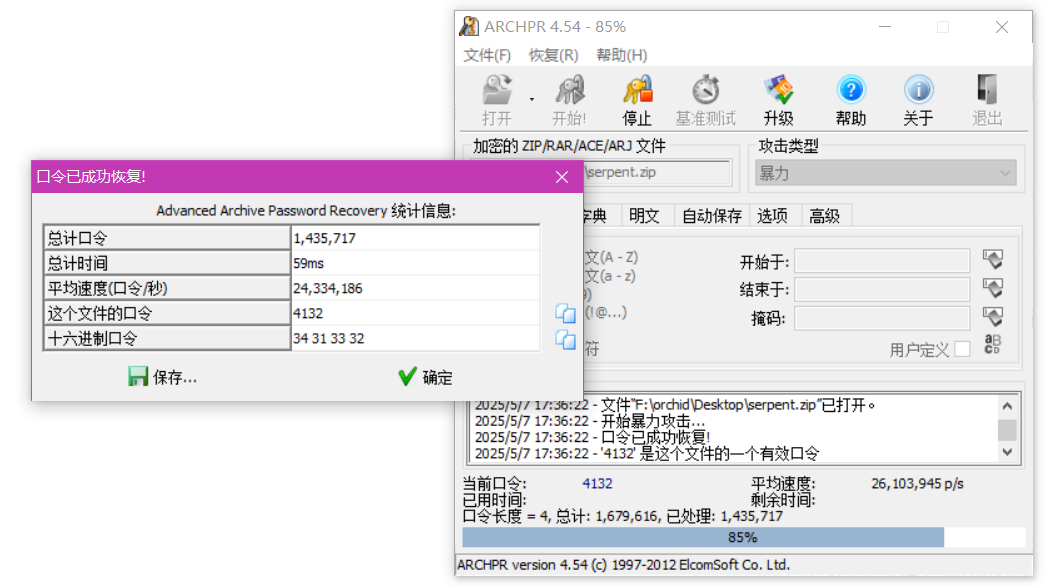Select the average speed 24,334,186 cell
1052x587 pixels.
pyautogui.click(x=415, y=288)
